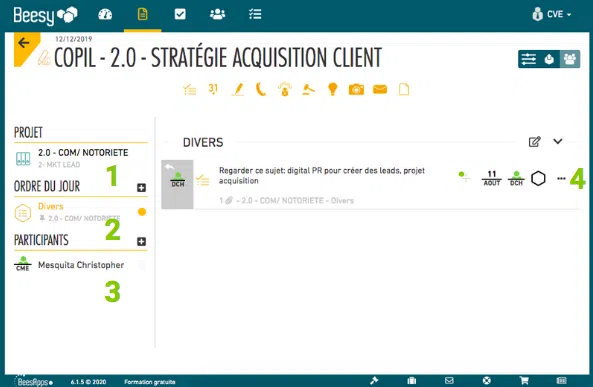Viewport: 593px width, 387px height.
Task: Collapse the DIVERS section with chevron
Action: 558,141
